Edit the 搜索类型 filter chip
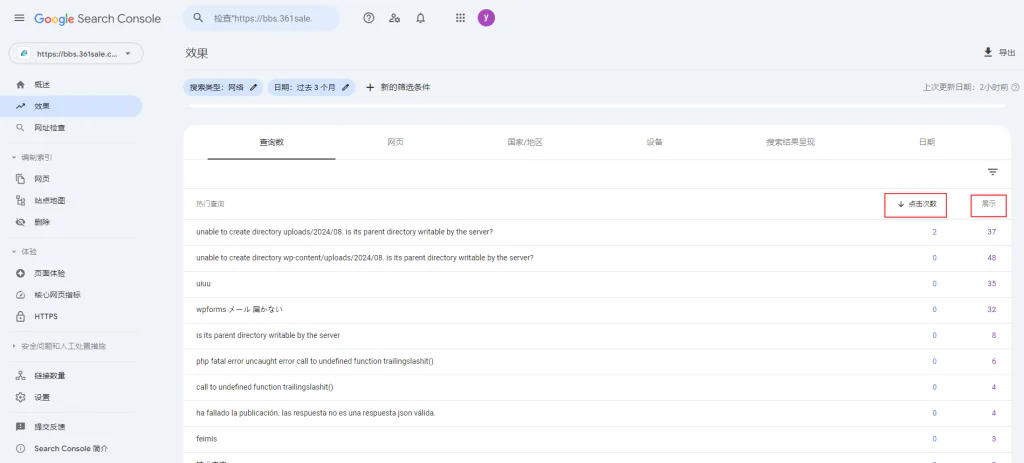Viewport: 1024px width, 463px height. coord(223,88)
